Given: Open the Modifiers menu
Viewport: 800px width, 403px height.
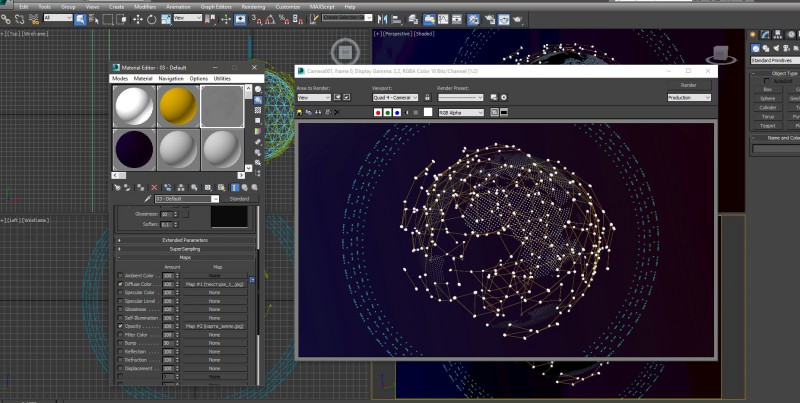Looking at the screenshot, I should click(x=145, y=7).
